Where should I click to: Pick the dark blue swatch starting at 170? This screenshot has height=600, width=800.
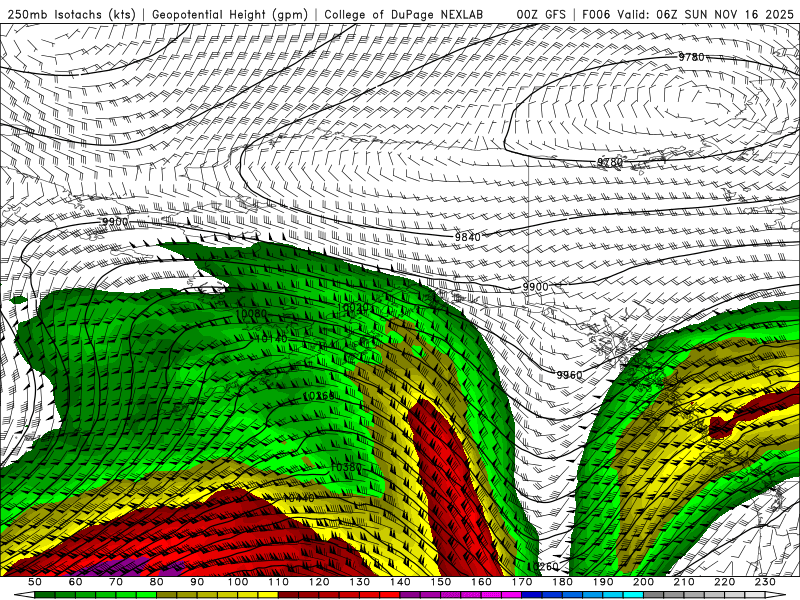[532, 594]
